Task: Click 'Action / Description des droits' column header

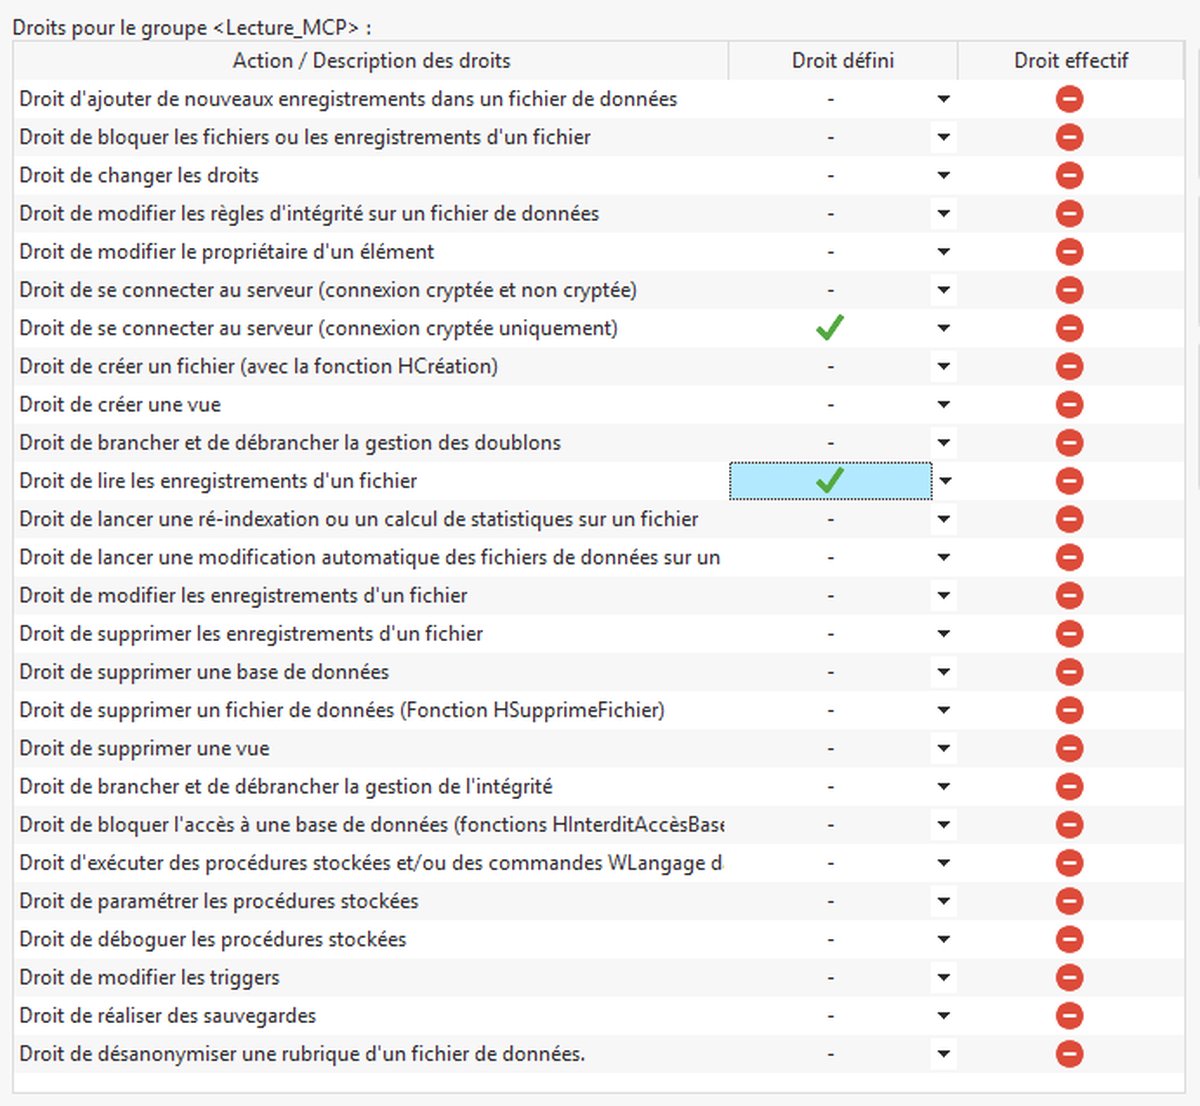Action: tap(371, 61)
